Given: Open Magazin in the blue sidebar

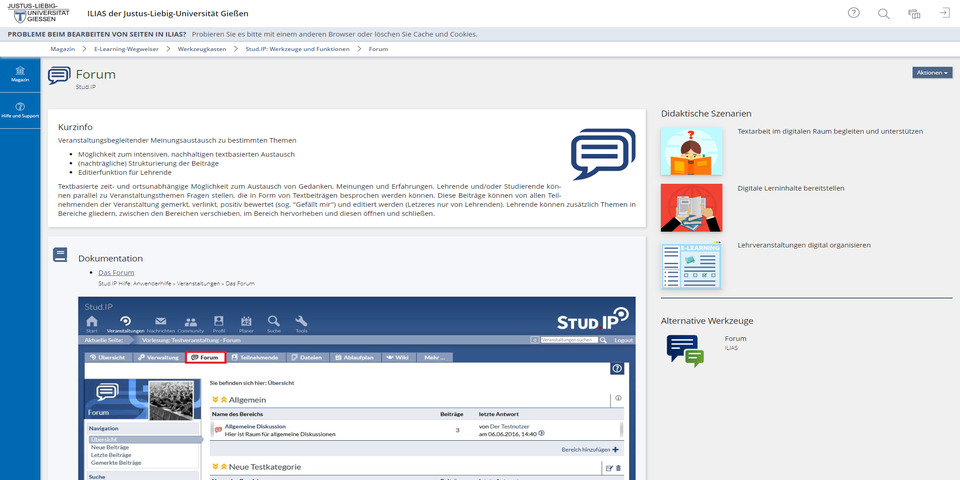Looking at the screenshot, I should click(x=20, y=74).
